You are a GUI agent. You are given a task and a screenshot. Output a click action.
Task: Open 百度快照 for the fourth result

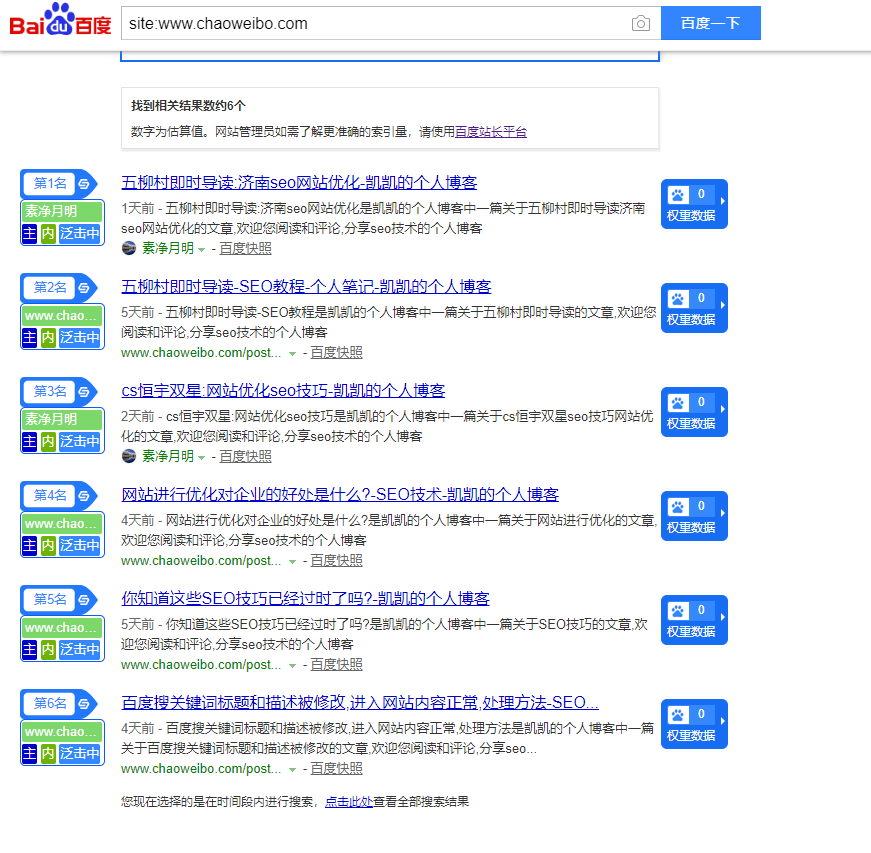(x=336, y=561)
